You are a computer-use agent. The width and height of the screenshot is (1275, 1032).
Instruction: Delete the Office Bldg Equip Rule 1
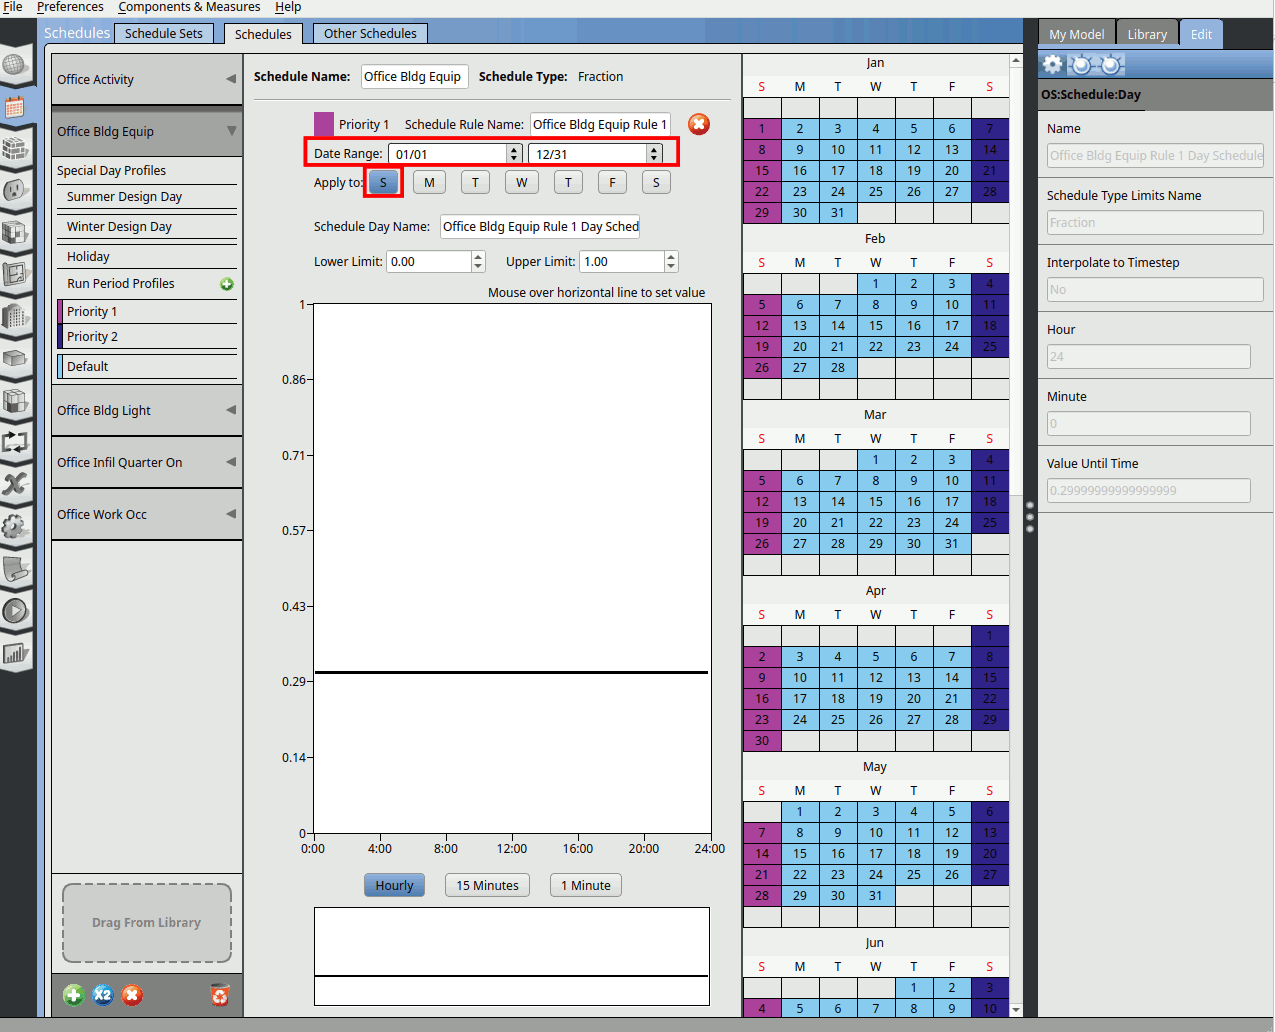[699, 124]
